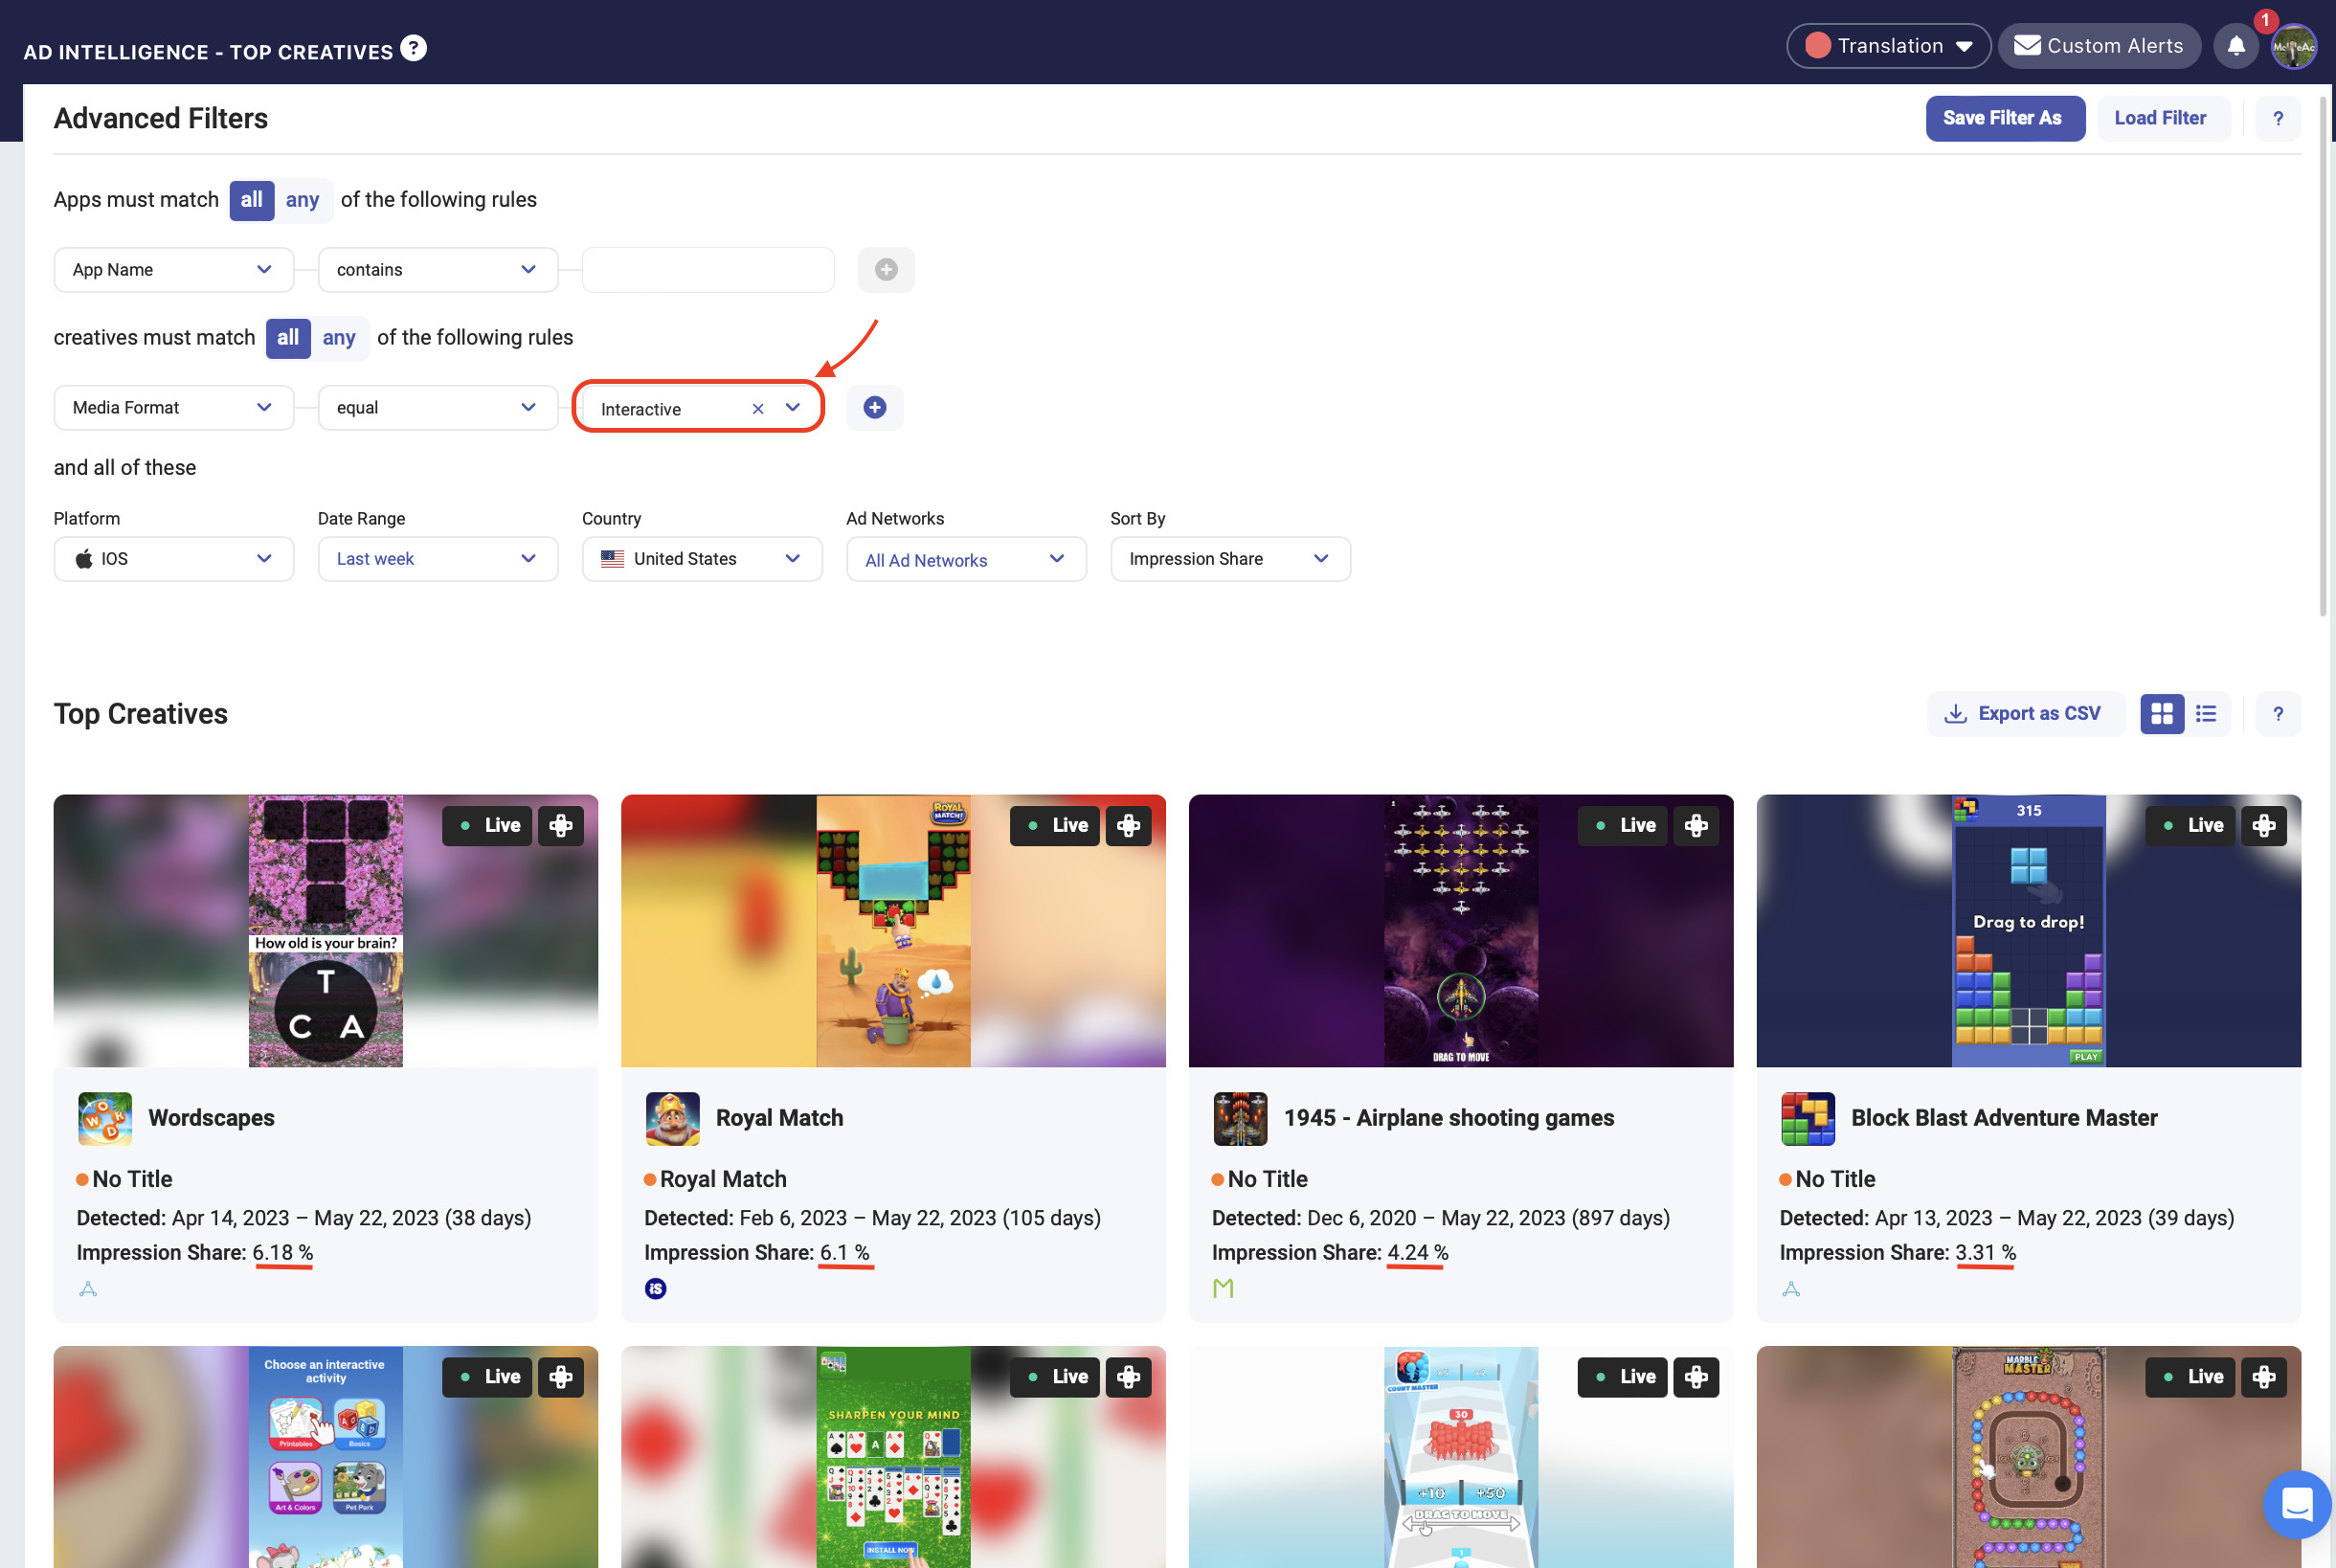Viewport: 2336px width, 1568px height.
Task: Click the 1945 Airplane shooting games app icon
Action: point(1240,1118)
